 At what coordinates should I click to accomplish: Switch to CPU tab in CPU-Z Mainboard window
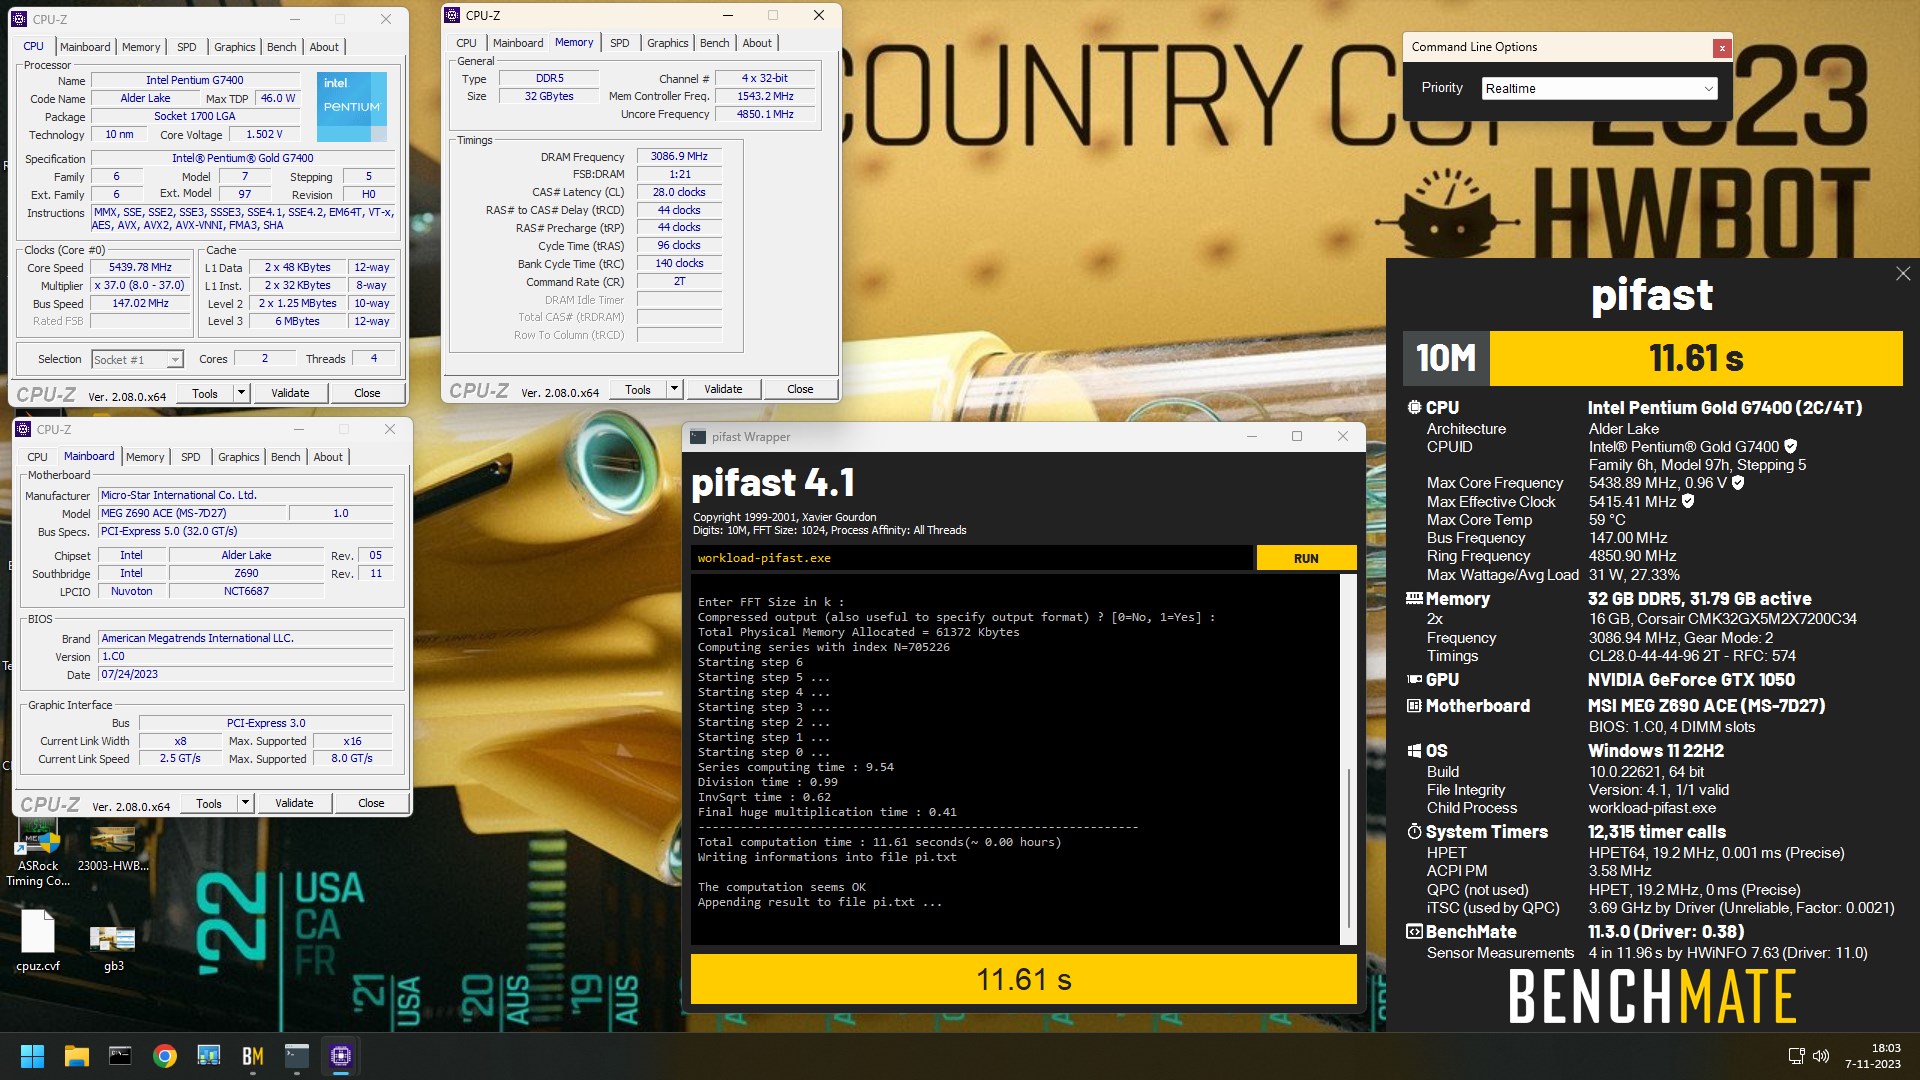[37, 457]
